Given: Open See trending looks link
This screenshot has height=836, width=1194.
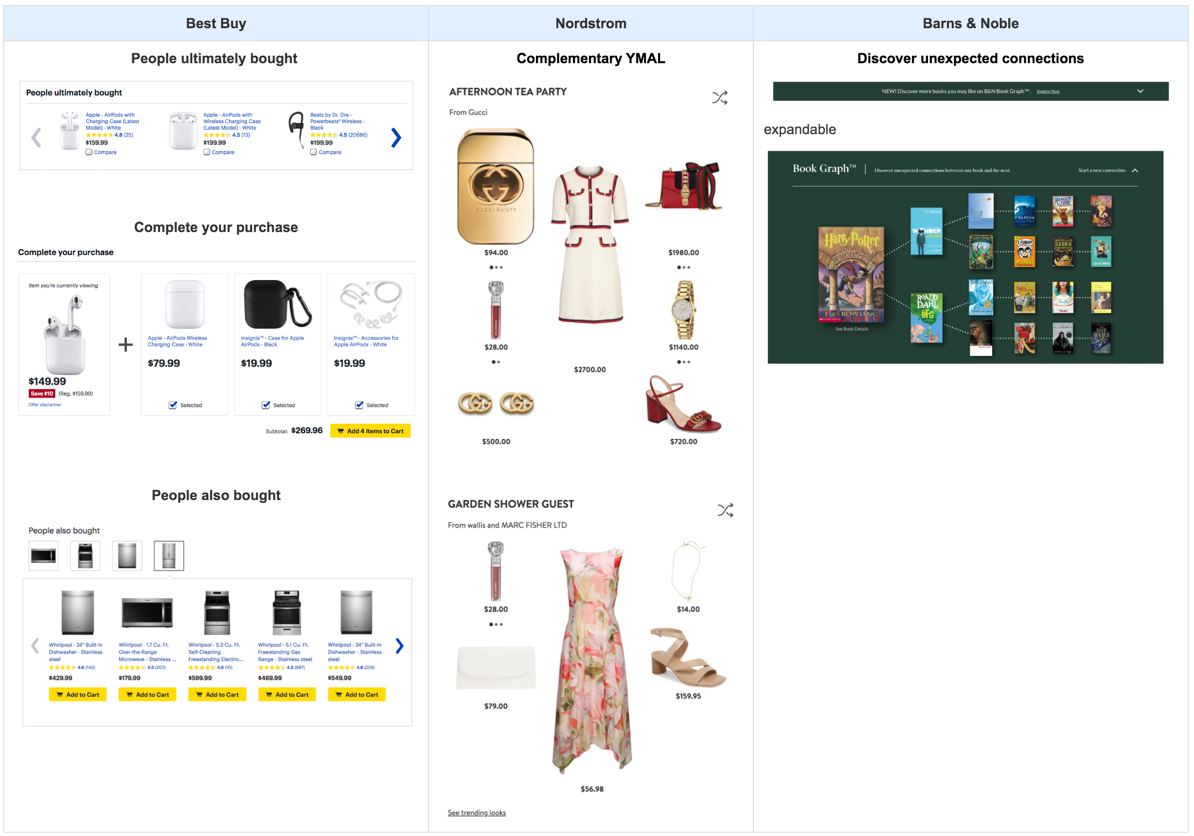Looking at the screenshot, I should coord(477,813).
